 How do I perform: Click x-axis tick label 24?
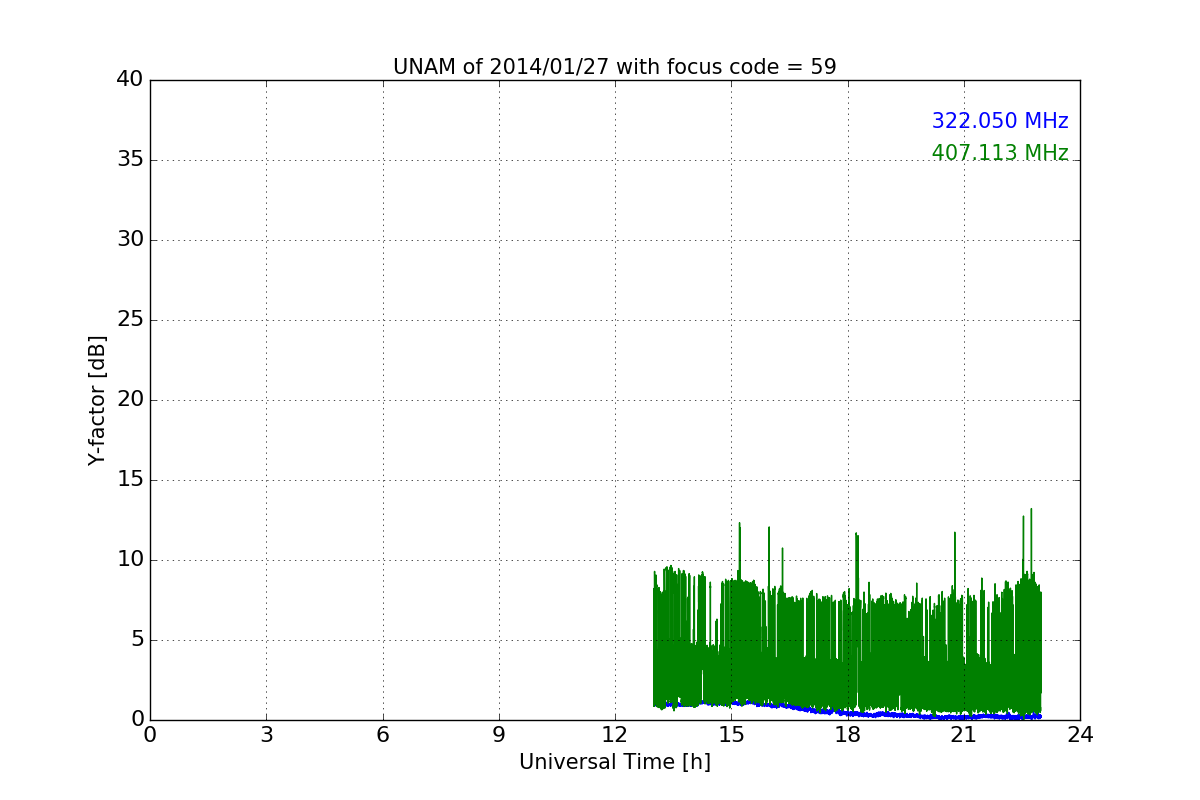[1079, 735]
